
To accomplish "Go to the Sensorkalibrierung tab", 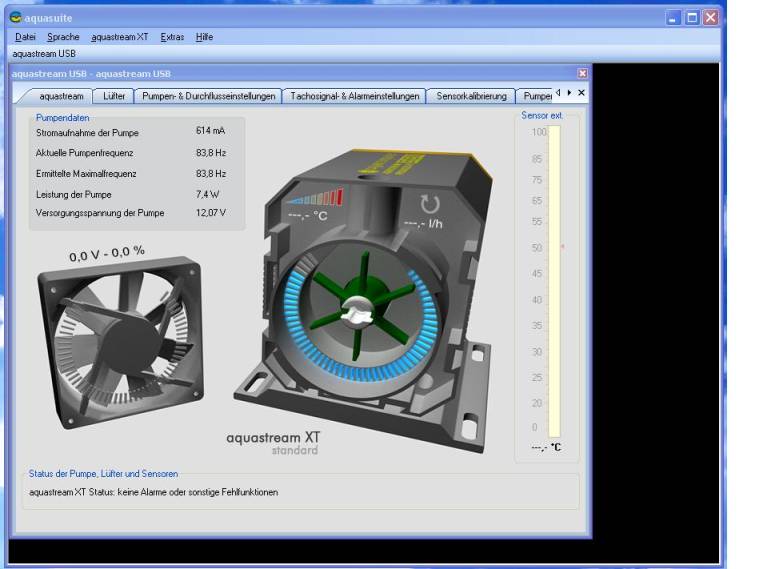I will coord(472,96).
